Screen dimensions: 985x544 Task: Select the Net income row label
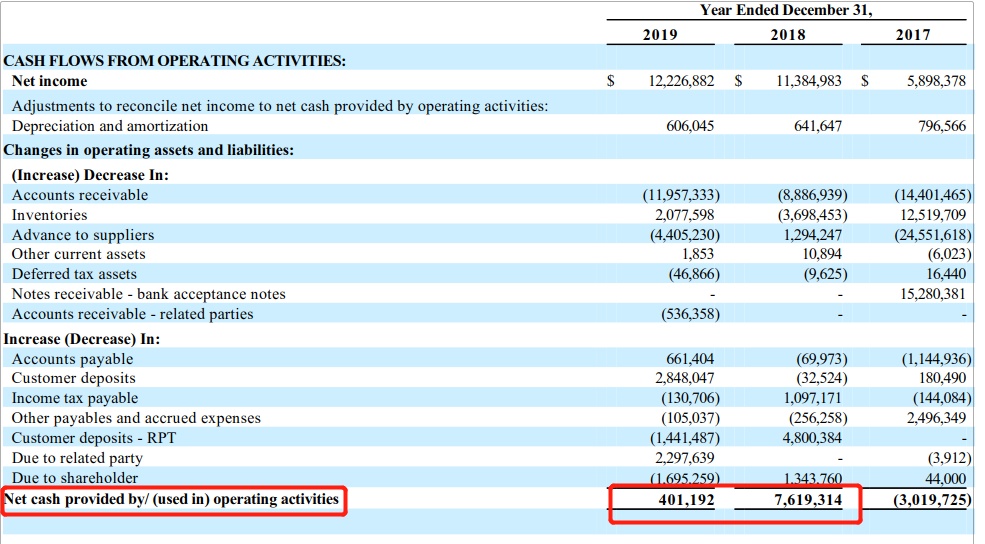click(x=49, y=81)
